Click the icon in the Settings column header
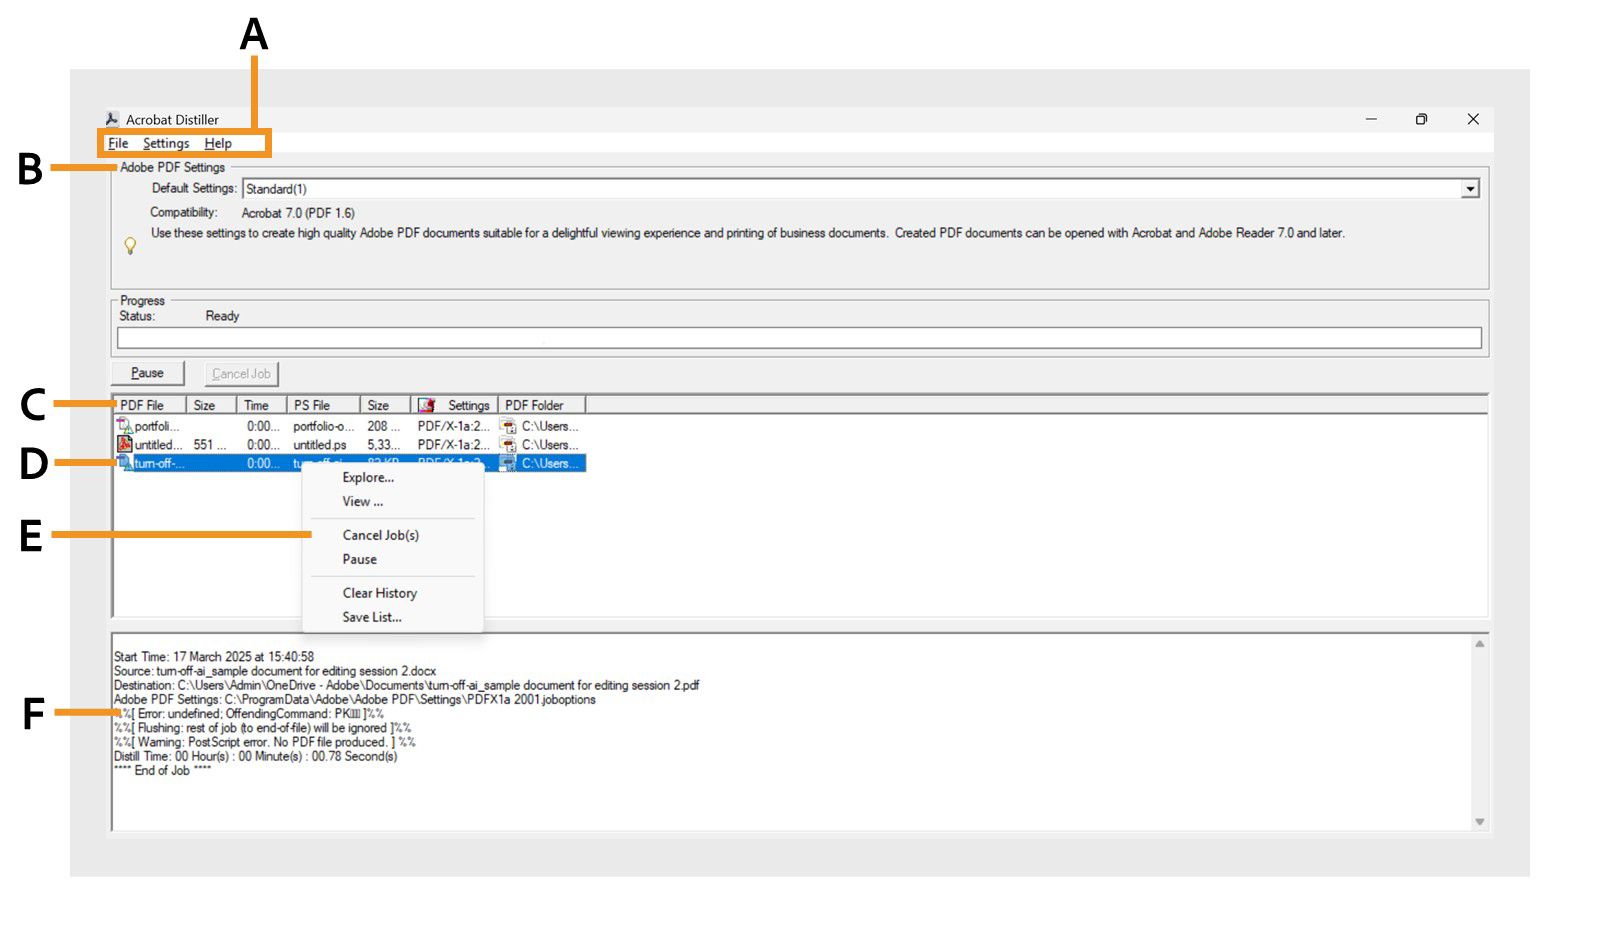The width and height of the screenshot is (1600, 945). 427,405
